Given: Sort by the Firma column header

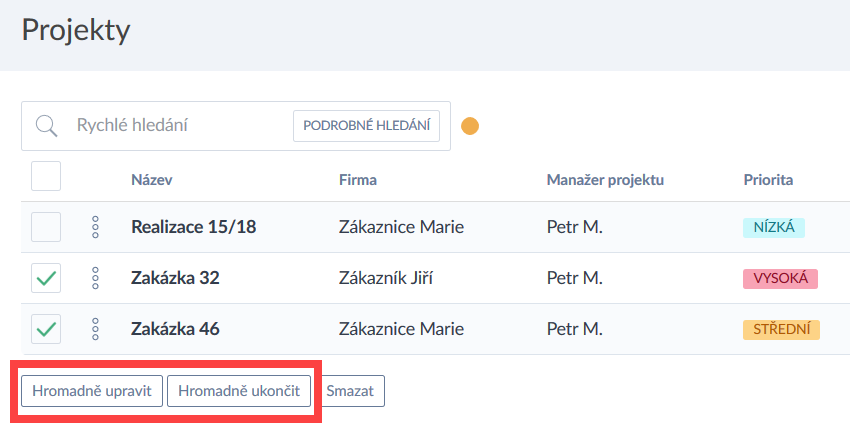Looking at the screenshot, I should (x=357, y=180).
